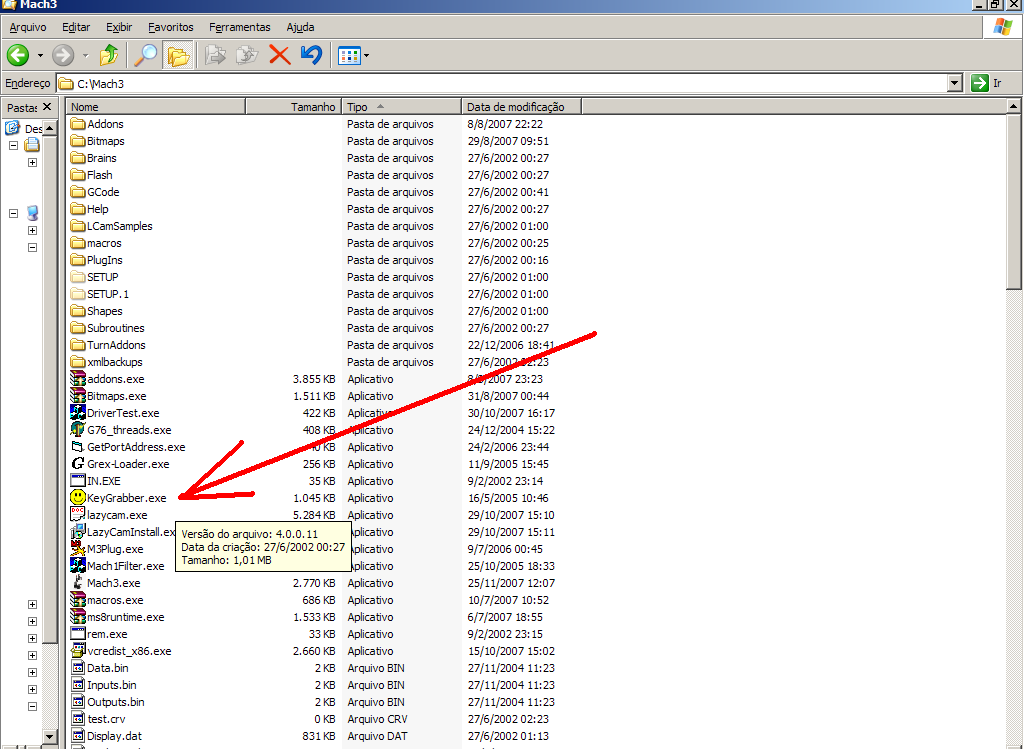
Task: Click the C:\Mach3 address field
Action: pyautogui.click(x=502, y=83)
